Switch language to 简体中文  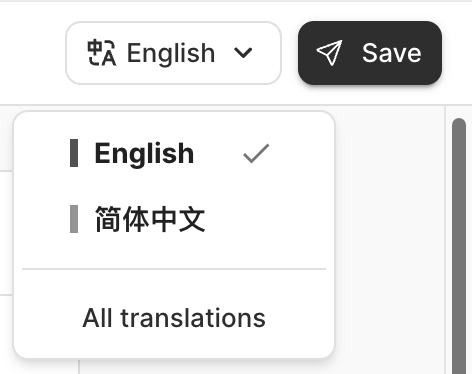click(x=174, y=219)
